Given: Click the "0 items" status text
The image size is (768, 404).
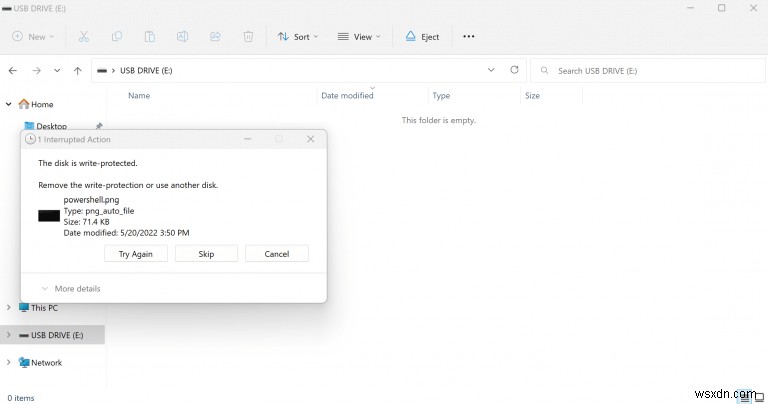Looking at the screenshot, I should pos(21,398).
